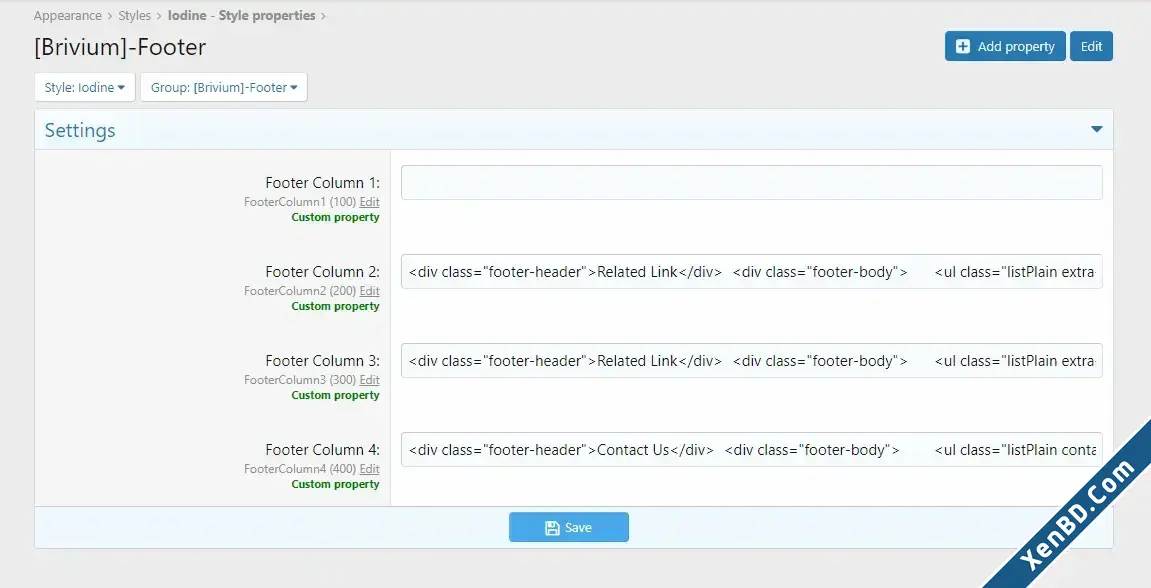Save the style properties
The height and width of the screenshot is (588, 1151).
coord(569,527)
